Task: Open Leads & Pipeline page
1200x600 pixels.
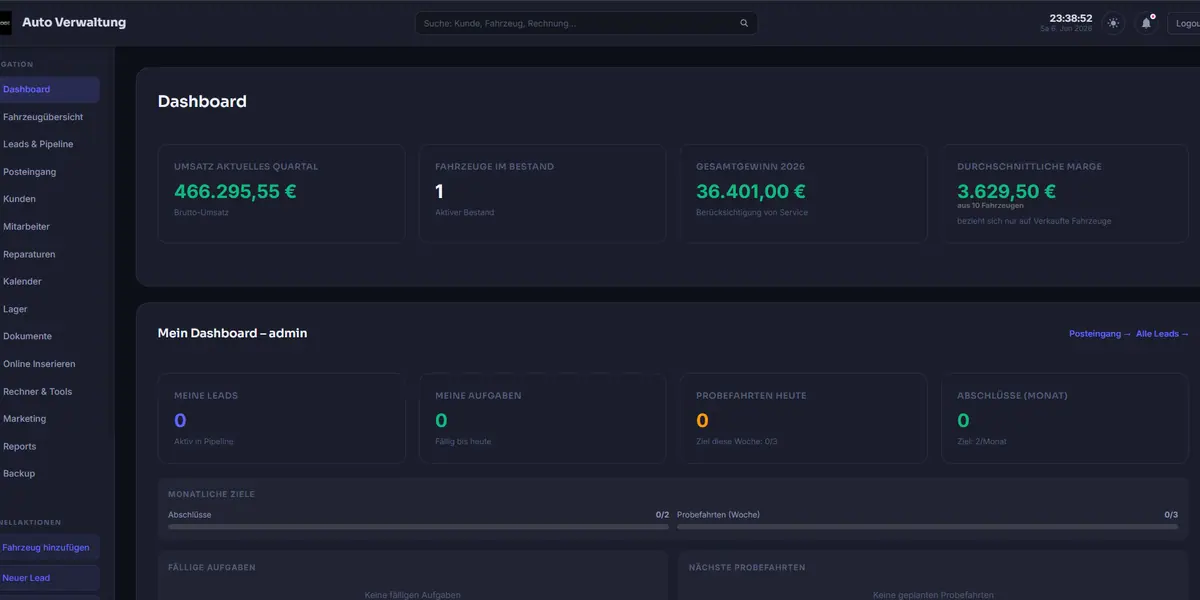Action: point(48,144)
